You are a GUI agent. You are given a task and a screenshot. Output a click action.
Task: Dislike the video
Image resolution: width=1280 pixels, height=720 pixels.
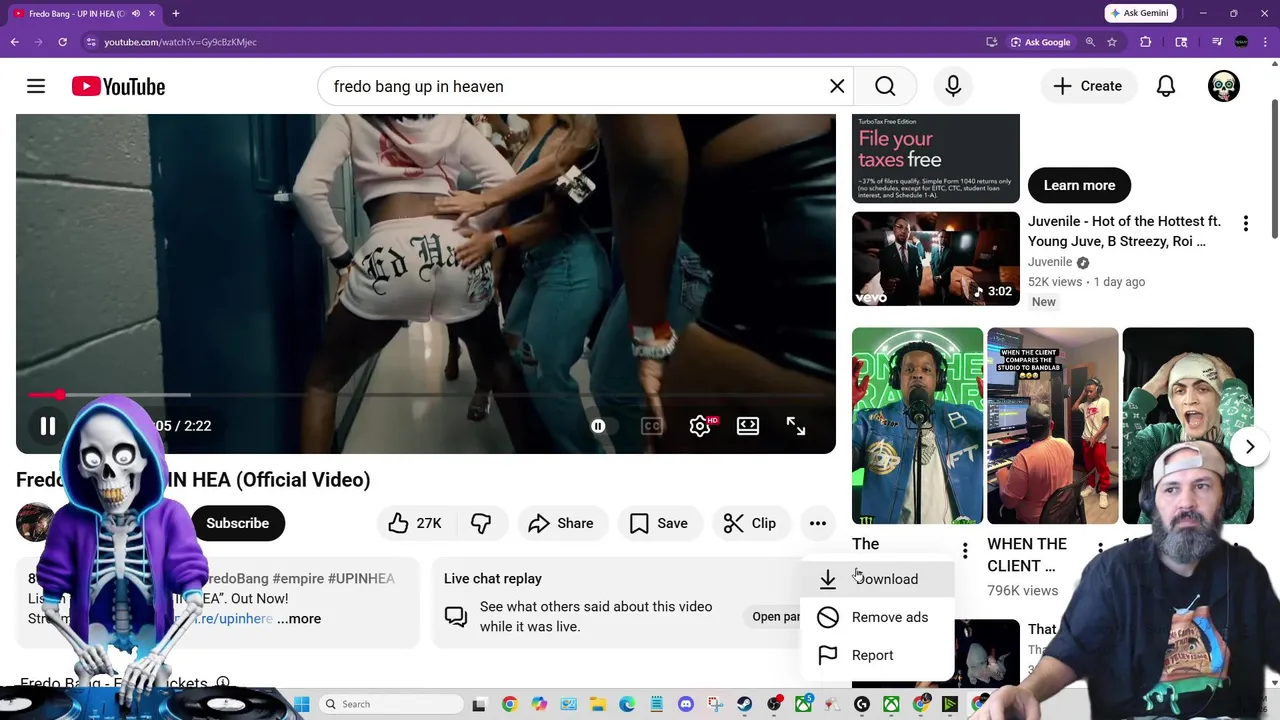pyautogui.click(x=481, y=523)
